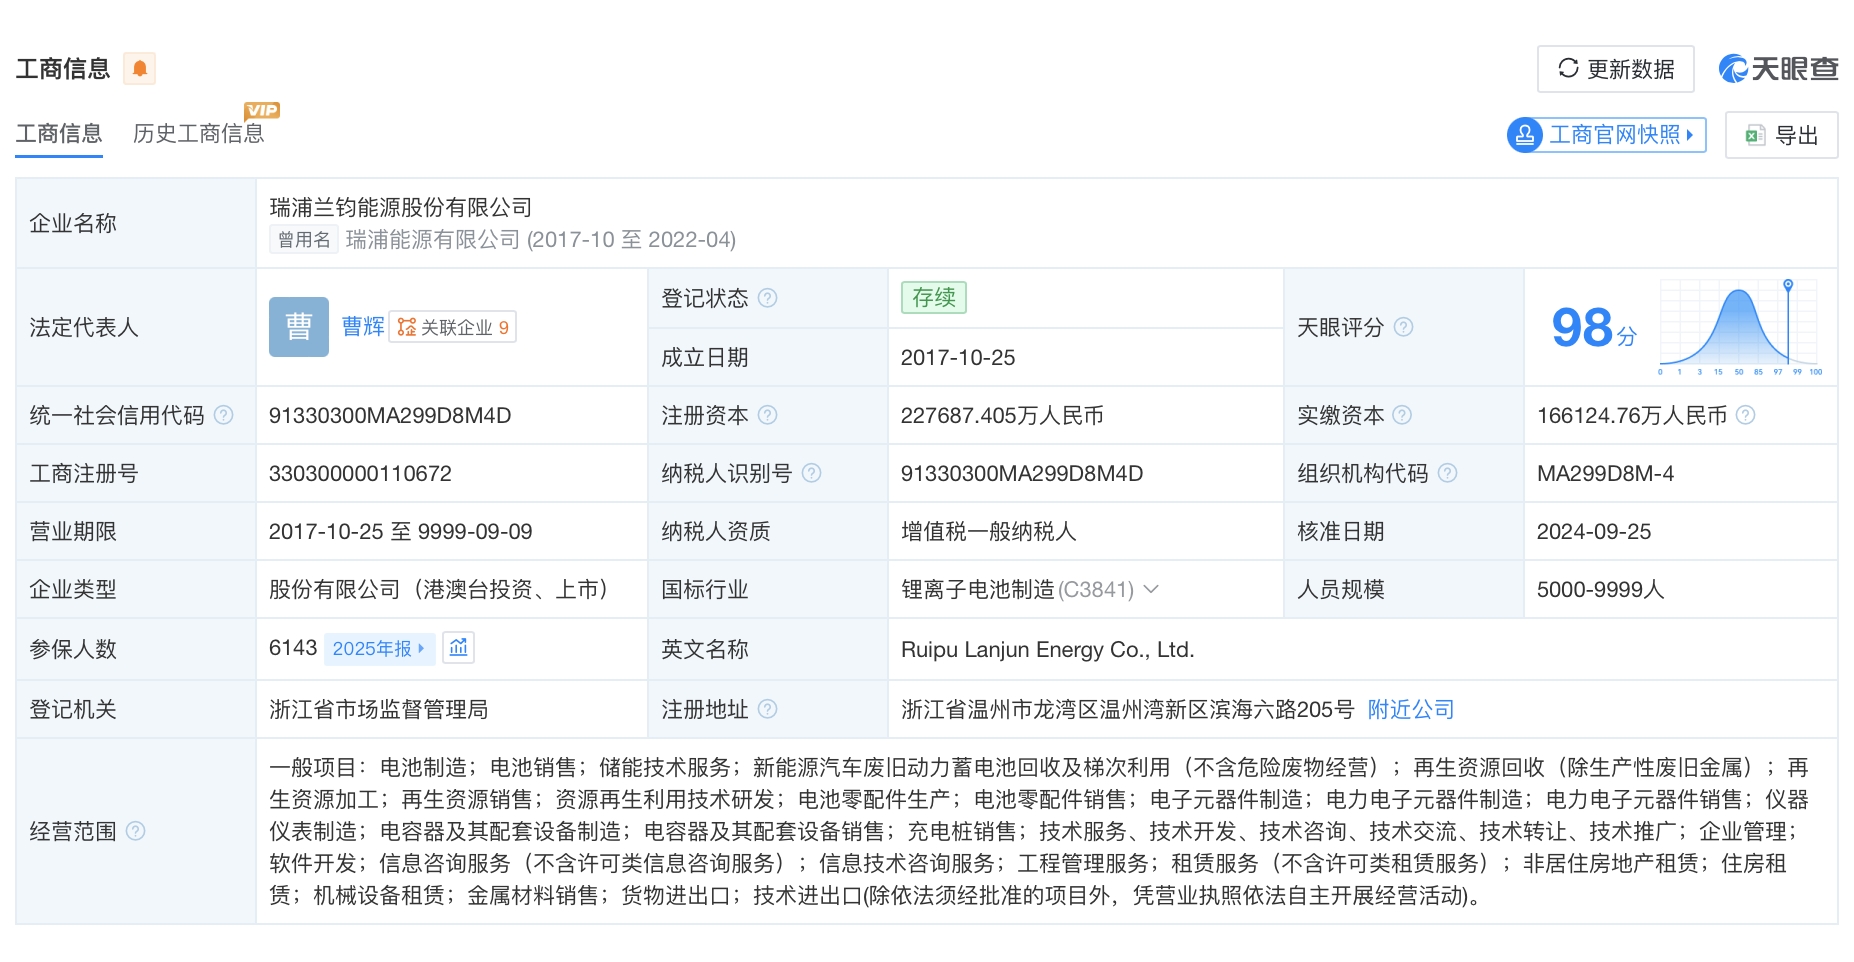Open help icon beside 天眼评分
The height and width of the screenshot is (962, 1854).
1403,327
